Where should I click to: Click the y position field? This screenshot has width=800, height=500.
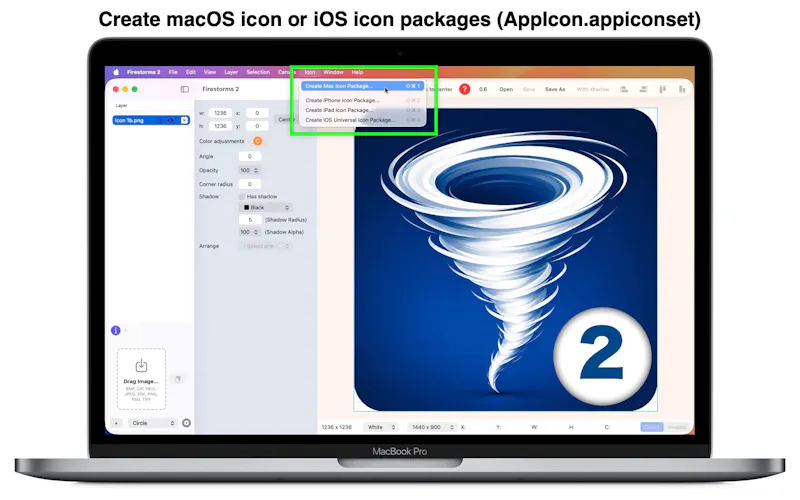click(x=257, y=126)
